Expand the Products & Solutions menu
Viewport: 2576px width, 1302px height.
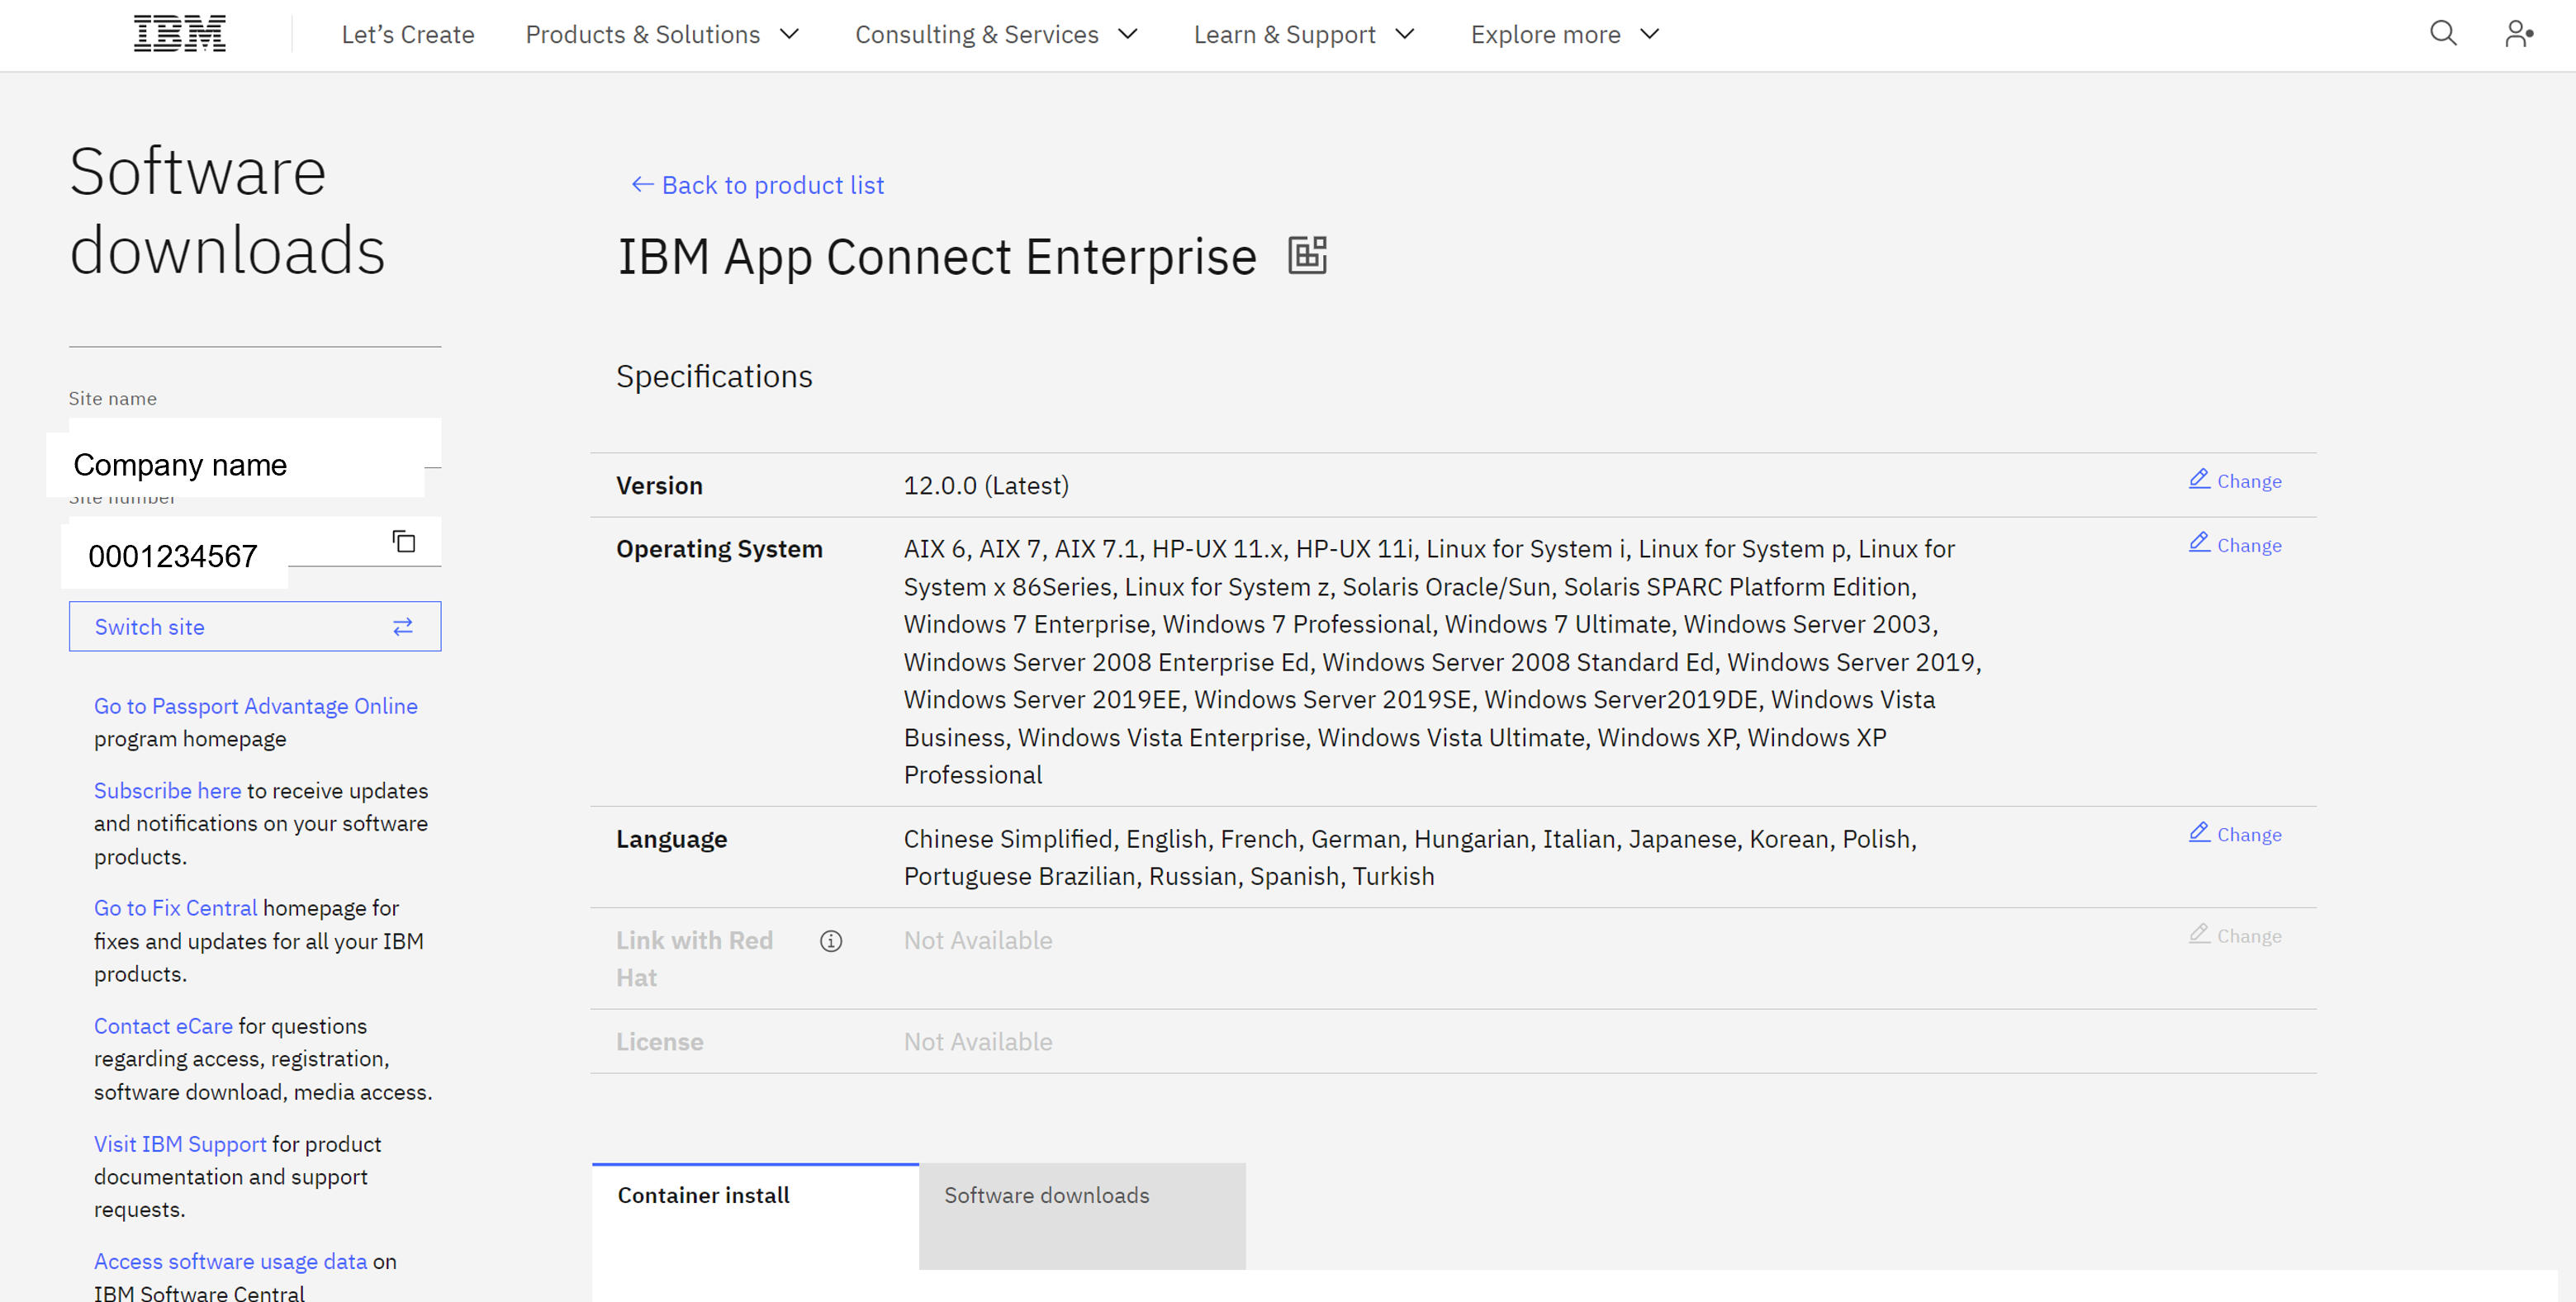point(662,34)
